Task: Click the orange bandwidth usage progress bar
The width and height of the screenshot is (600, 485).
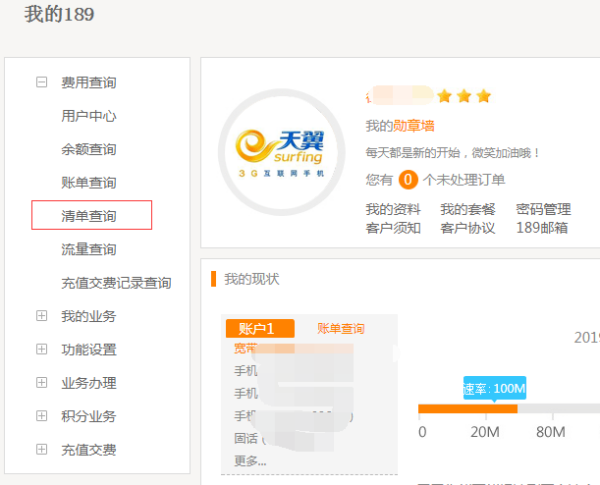Action: (x=467, y=408)
